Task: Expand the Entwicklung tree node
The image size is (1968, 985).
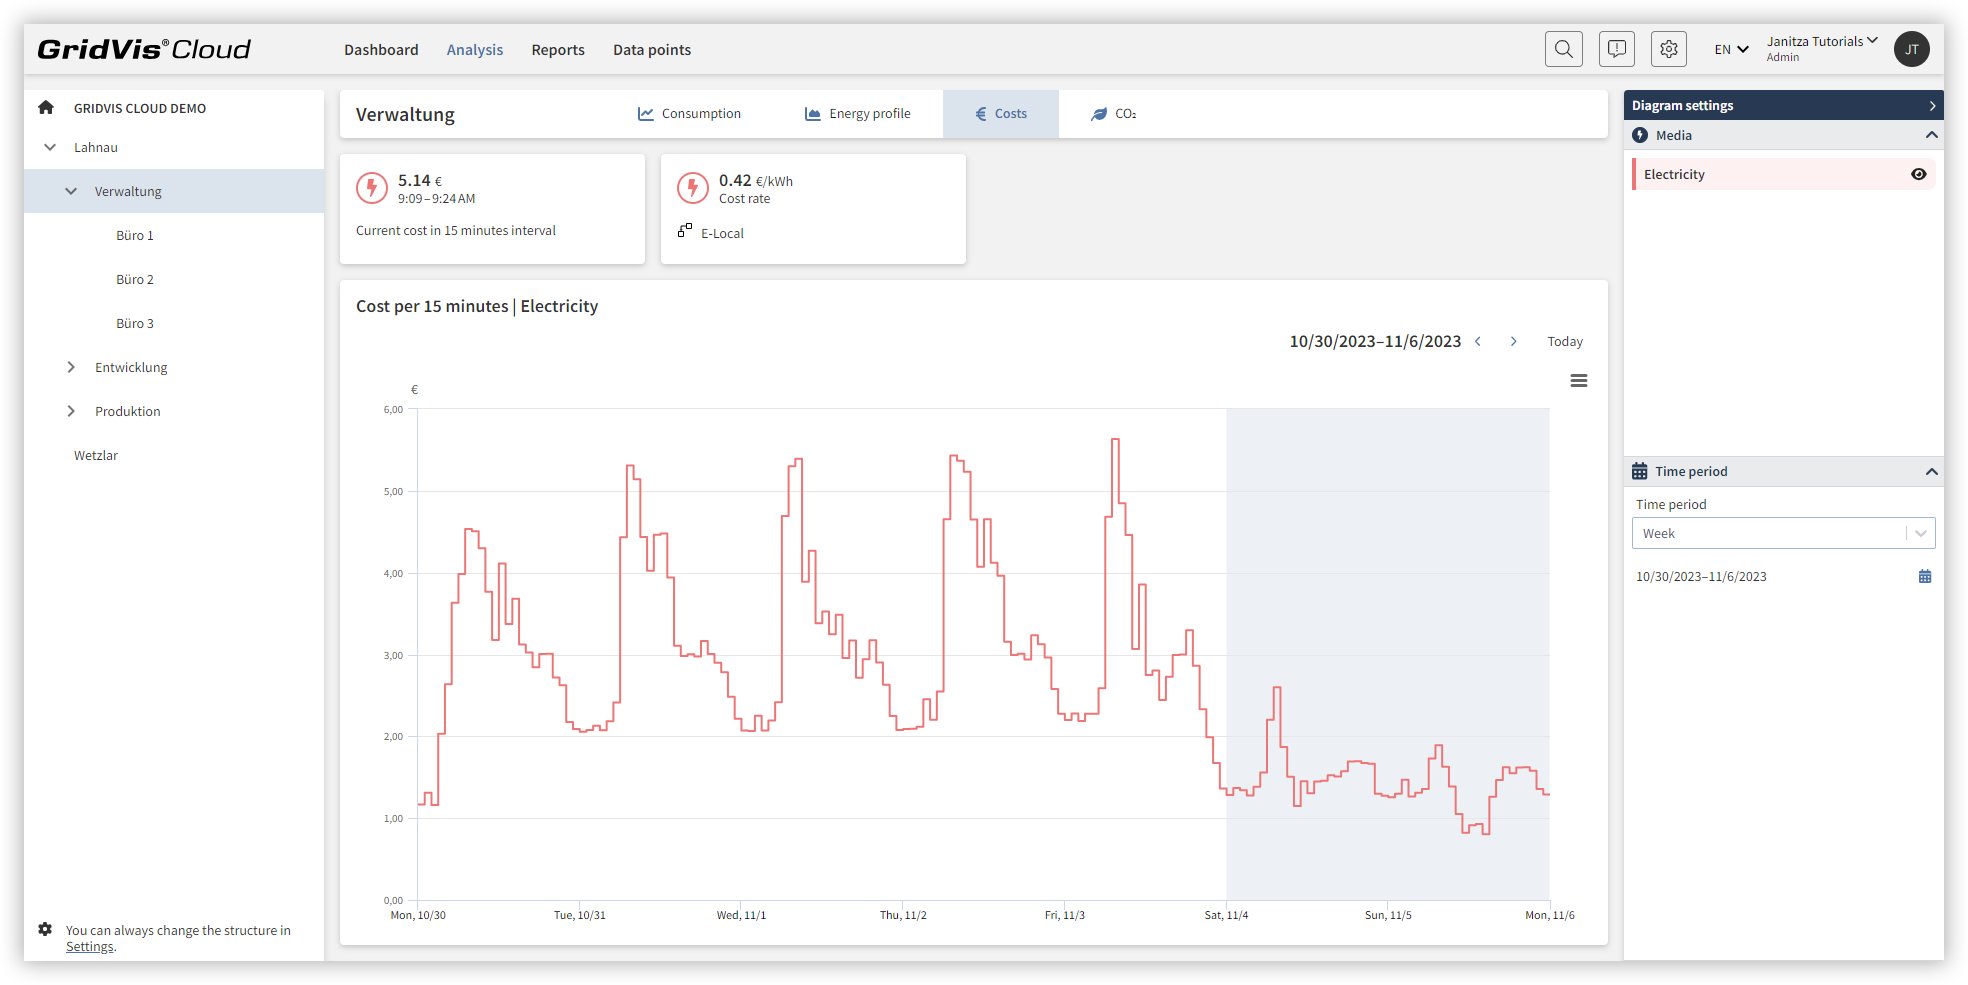Action: pos(71,367)
